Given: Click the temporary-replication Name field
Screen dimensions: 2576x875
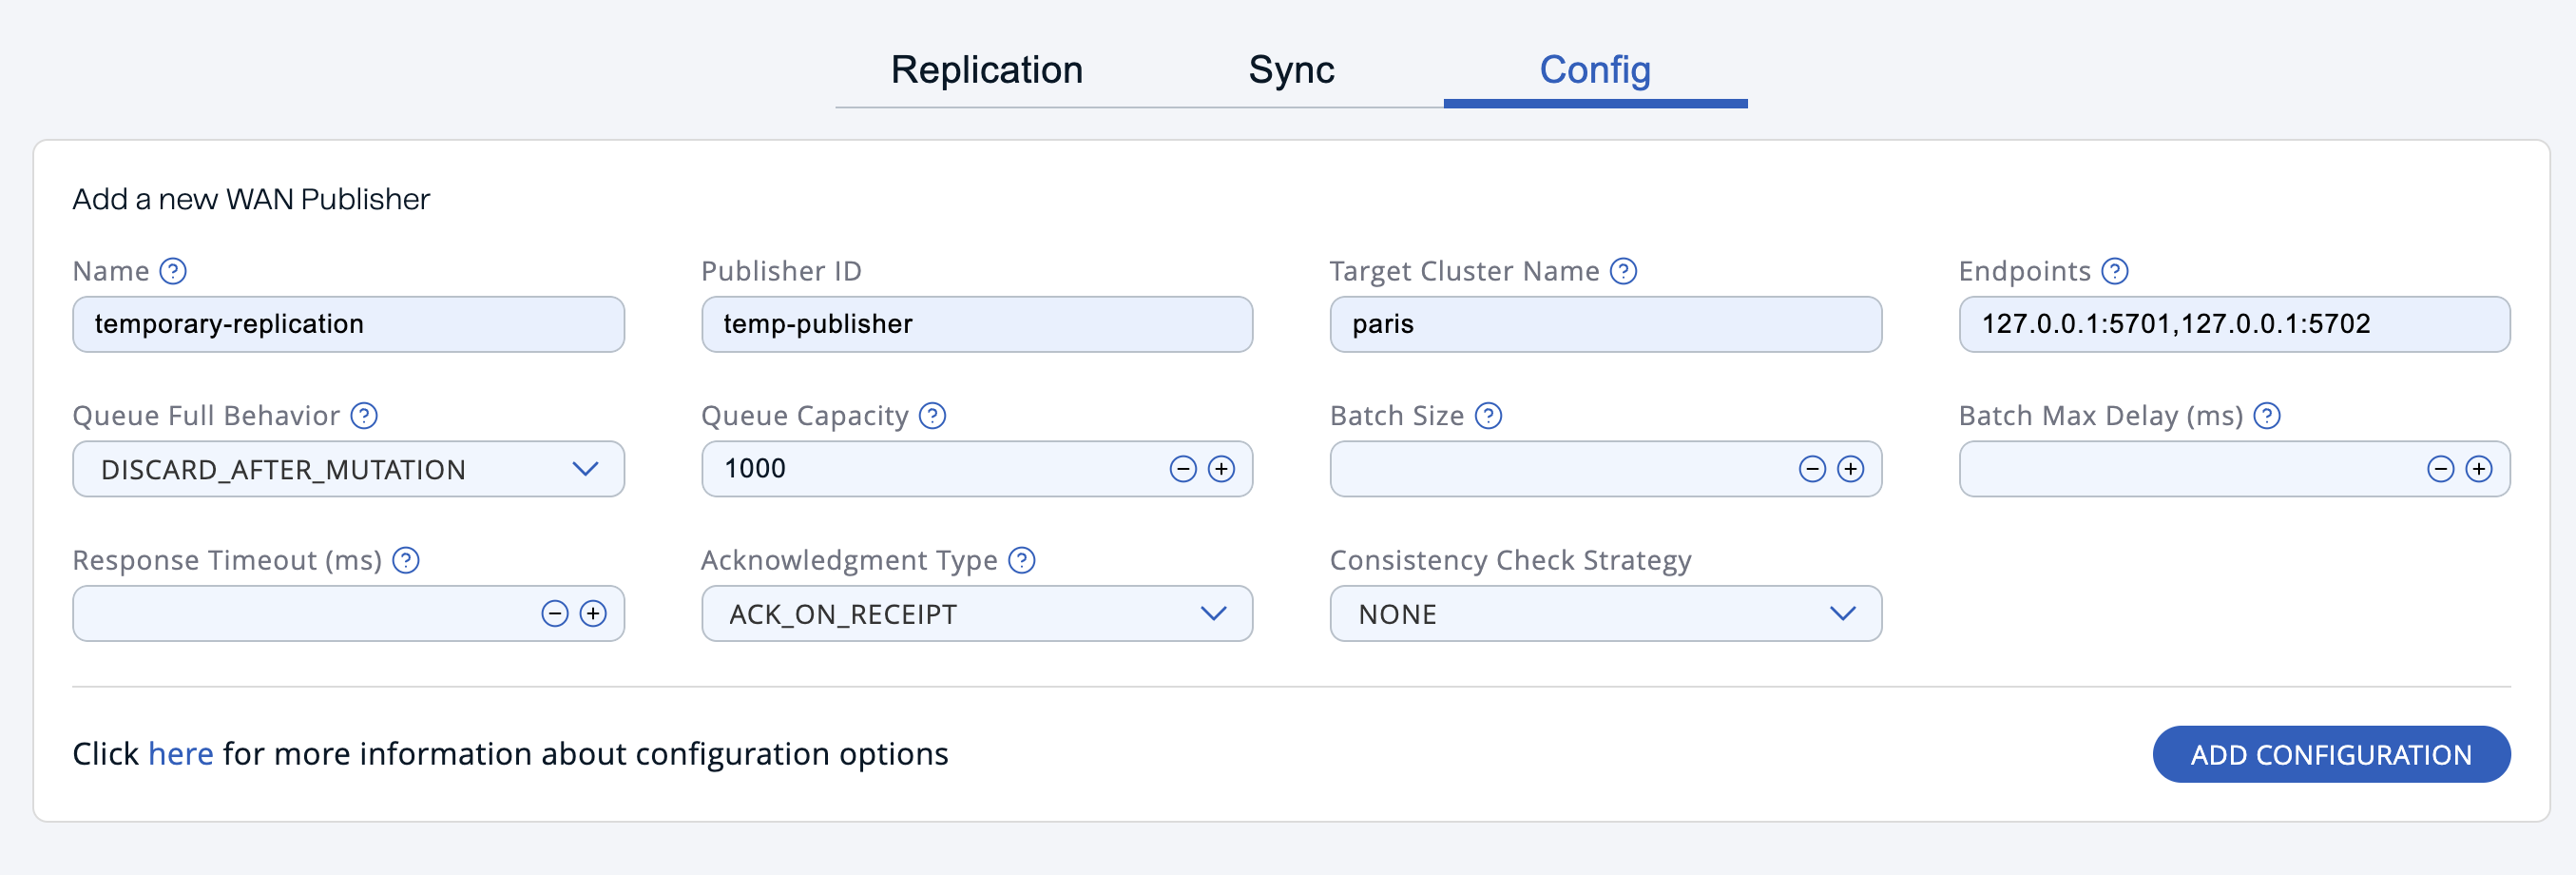Looking at the screenshot, I should 348,323.
